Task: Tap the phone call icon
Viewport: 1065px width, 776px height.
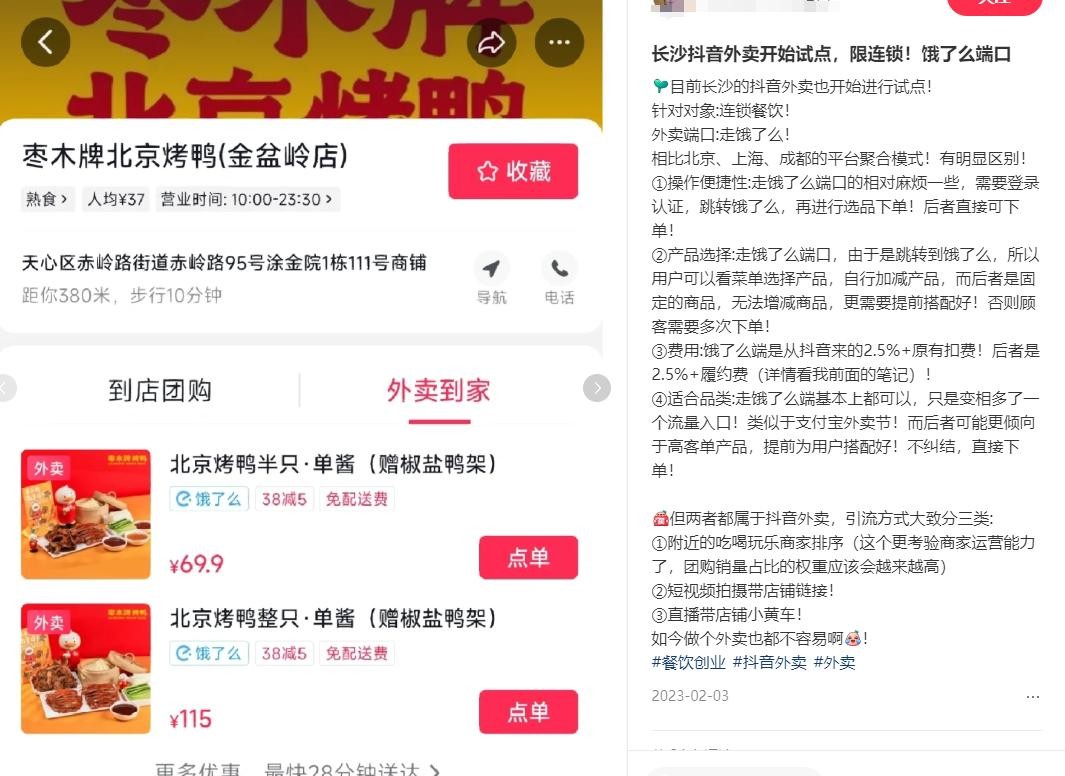Action: (559, 269)
